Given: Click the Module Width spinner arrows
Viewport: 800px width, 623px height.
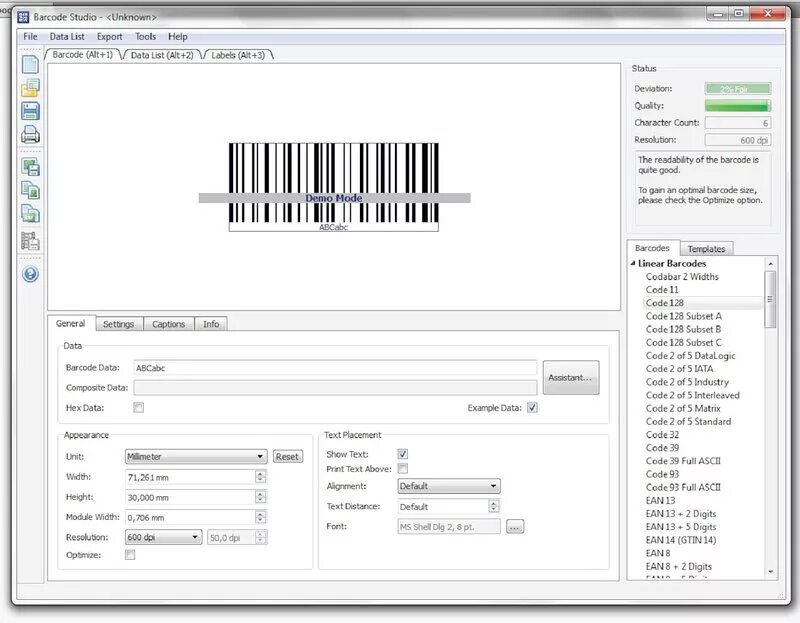Looking at the screenshot, I should point(261,517).
